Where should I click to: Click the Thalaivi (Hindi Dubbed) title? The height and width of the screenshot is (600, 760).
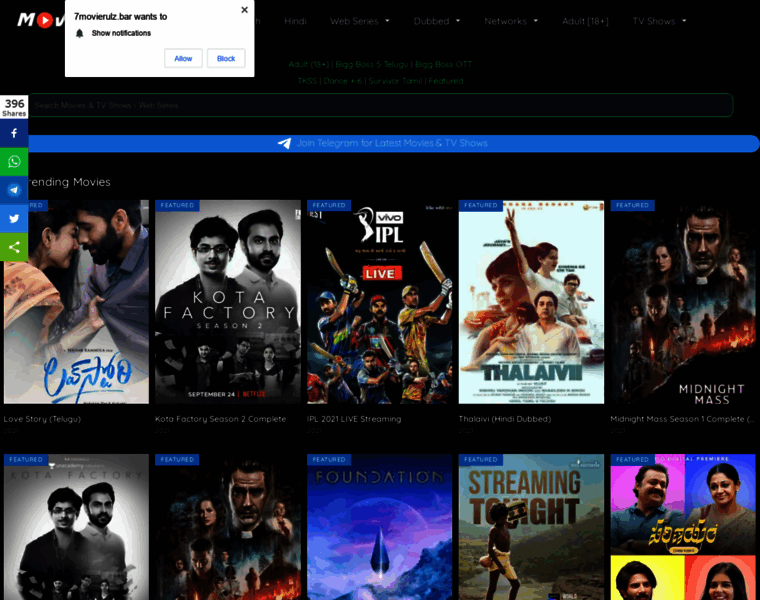pos(505,419)
